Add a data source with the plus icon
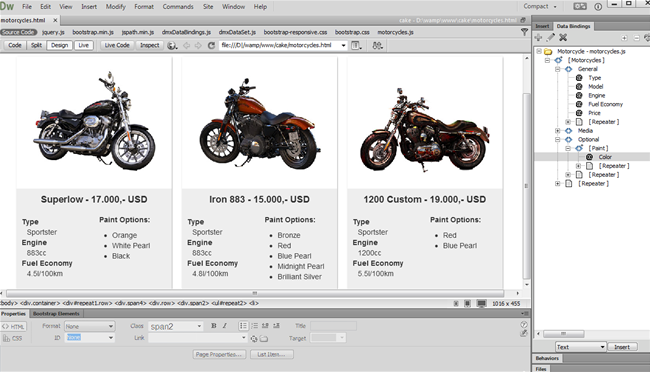This screenshot has width=650, height=372. click(x=538, y=38)
